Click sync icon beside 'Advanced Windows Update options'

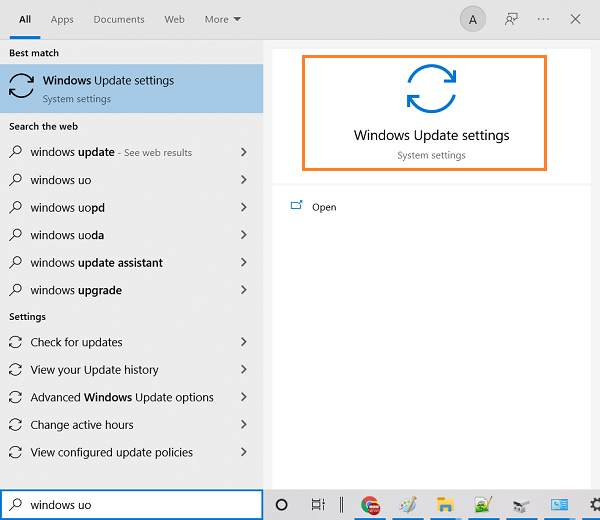pos(15,397)
